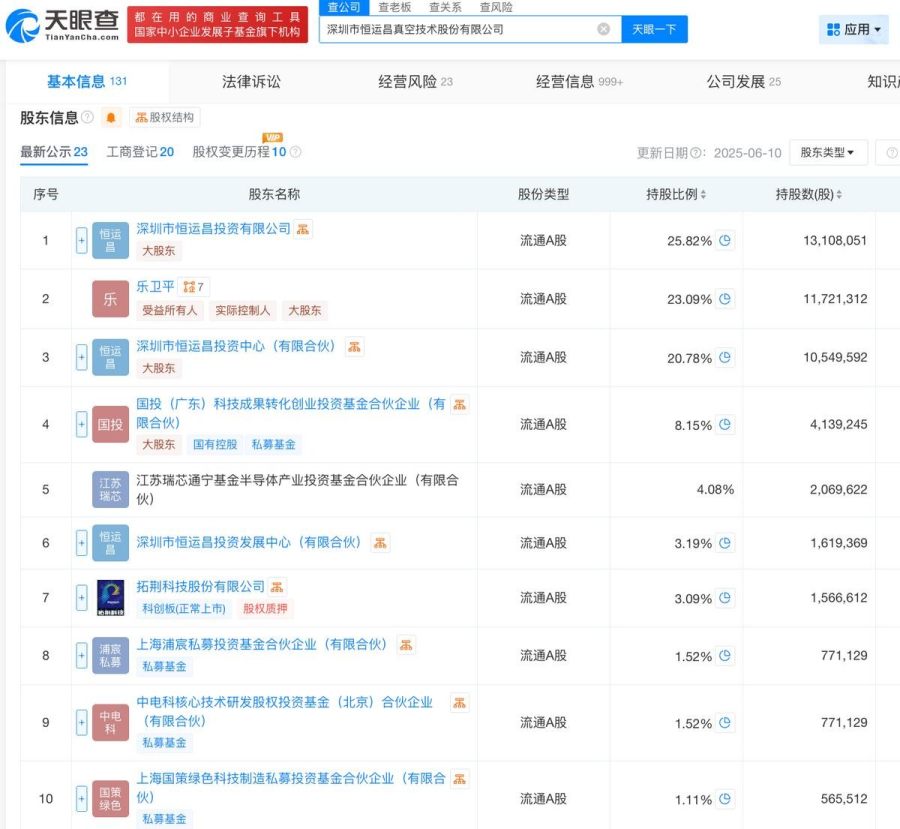Image resolution: width=900 pixels, height=829 pixels.
Task: Open equity chart icon for 上海浦宸私募投资基金
Action: pyautogui.click(x=406, y=645)
